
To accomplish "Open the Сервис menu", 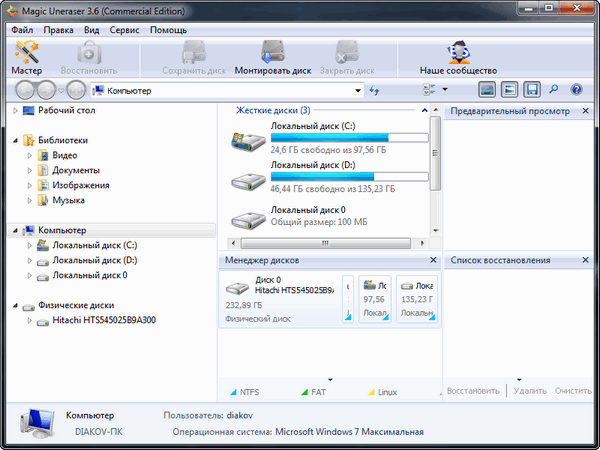I will (x=124, y=30).
